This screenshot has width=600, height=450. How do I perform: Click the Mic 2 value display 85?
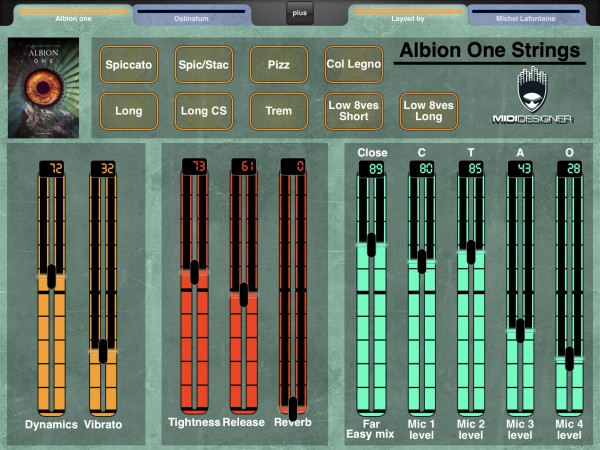(x=471, y=169)
